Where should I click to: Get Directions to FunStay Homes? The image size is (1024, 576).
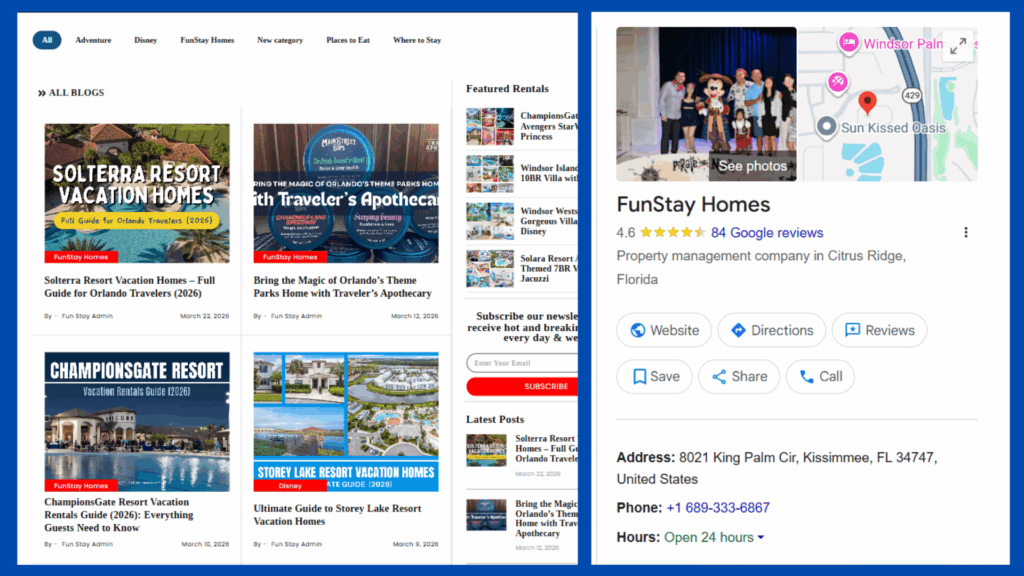(772, 330)
